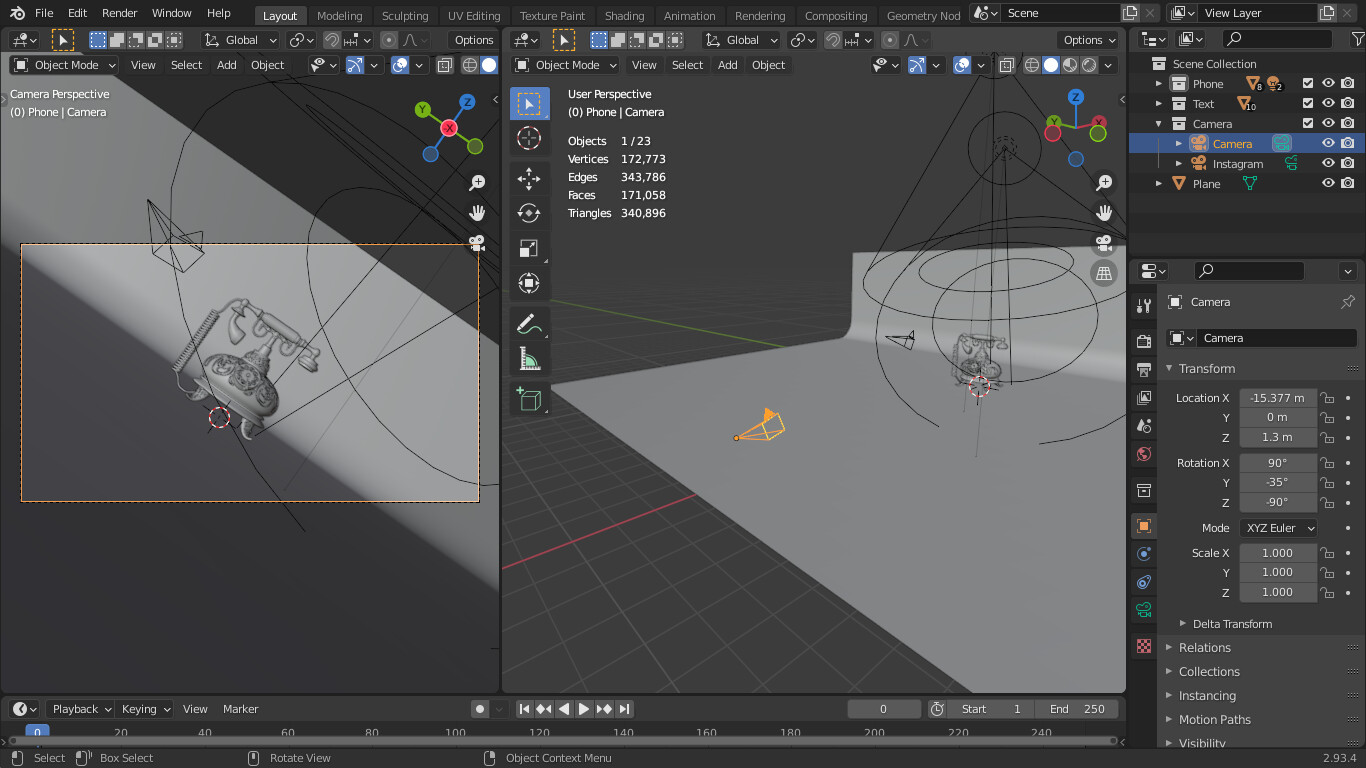This screenshot has width=1366, height=768.
Task: Activate the Annotate pencil tool
Action: coord(529,324)
